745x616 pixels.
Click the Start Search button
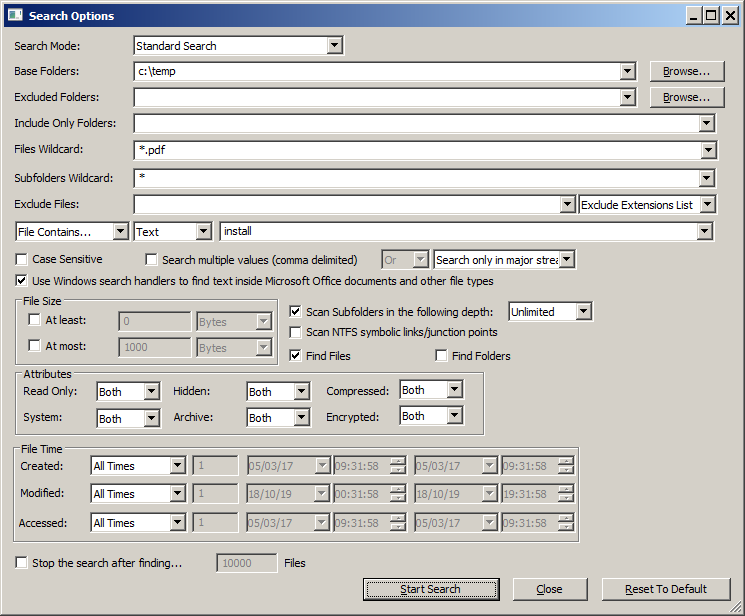coord(430,589)
